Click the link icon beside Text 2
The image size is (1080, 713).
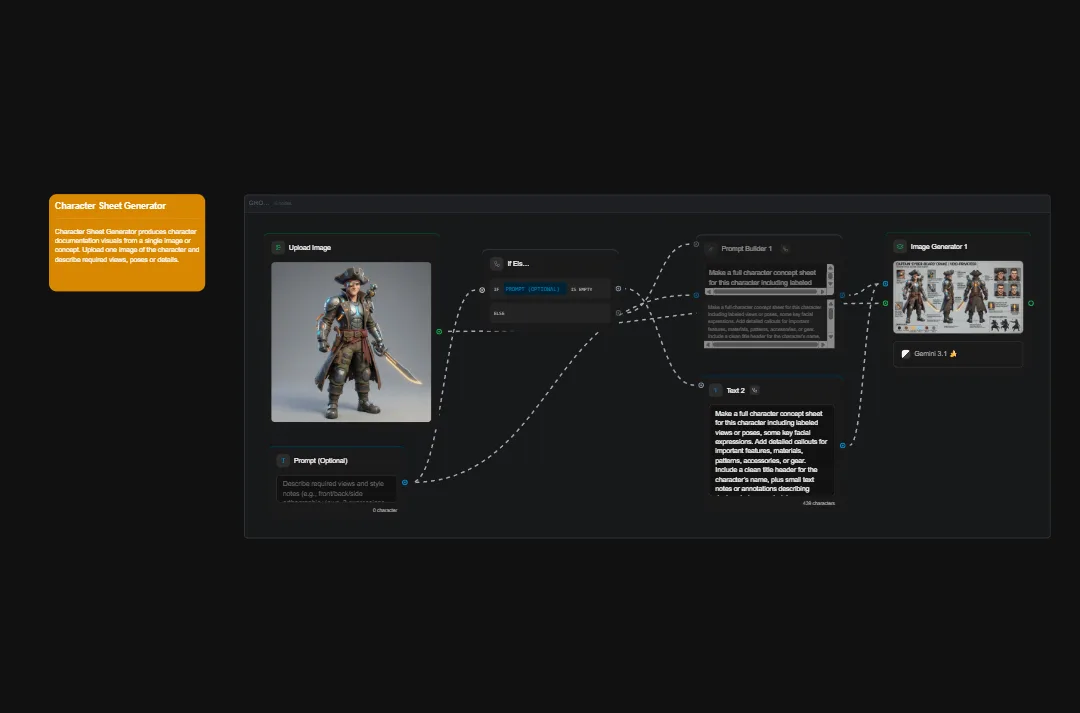(754, 390)
